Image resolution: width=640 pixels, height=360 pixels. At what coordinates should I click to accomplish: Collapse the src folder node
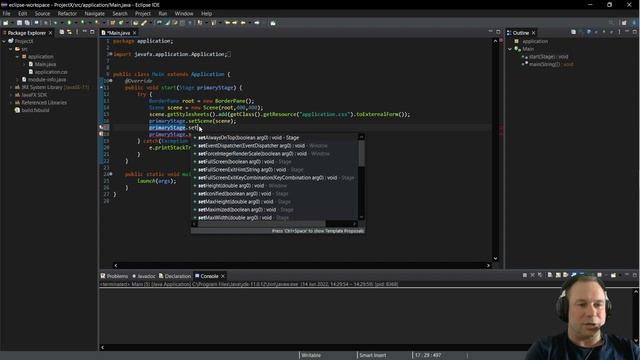point(11,49)
